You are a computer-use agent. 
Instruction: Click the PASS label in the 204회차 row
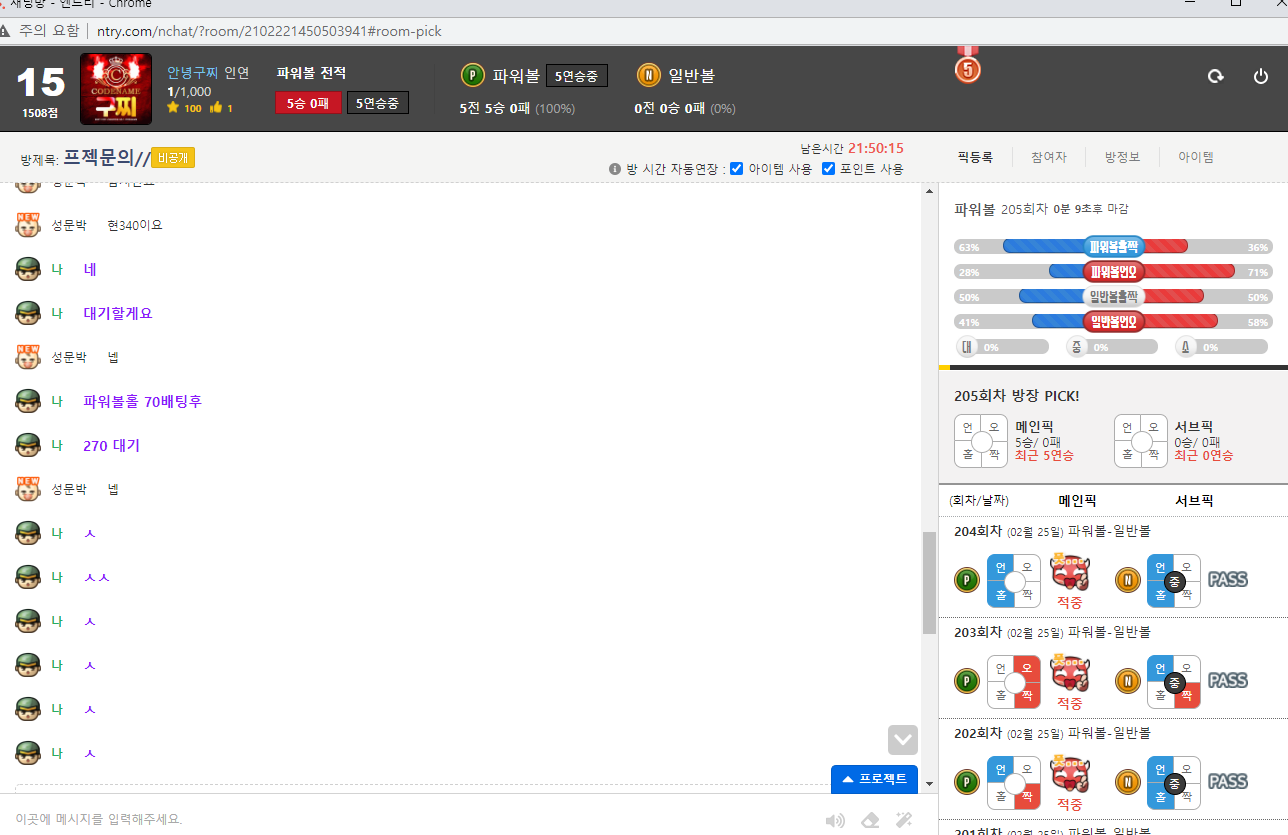pos(1228,579)
